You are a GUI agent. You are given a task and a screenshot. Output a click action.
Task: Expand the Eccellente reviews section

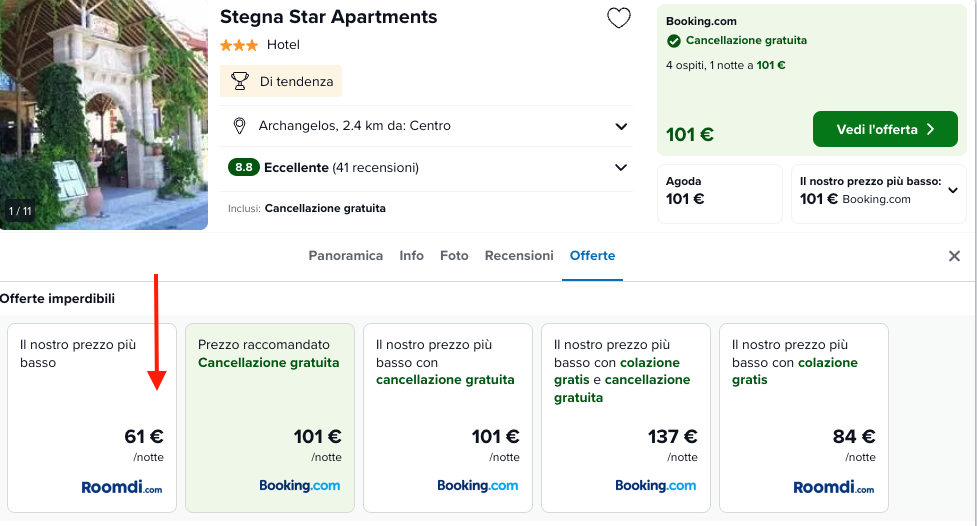(x=621, y=168)
